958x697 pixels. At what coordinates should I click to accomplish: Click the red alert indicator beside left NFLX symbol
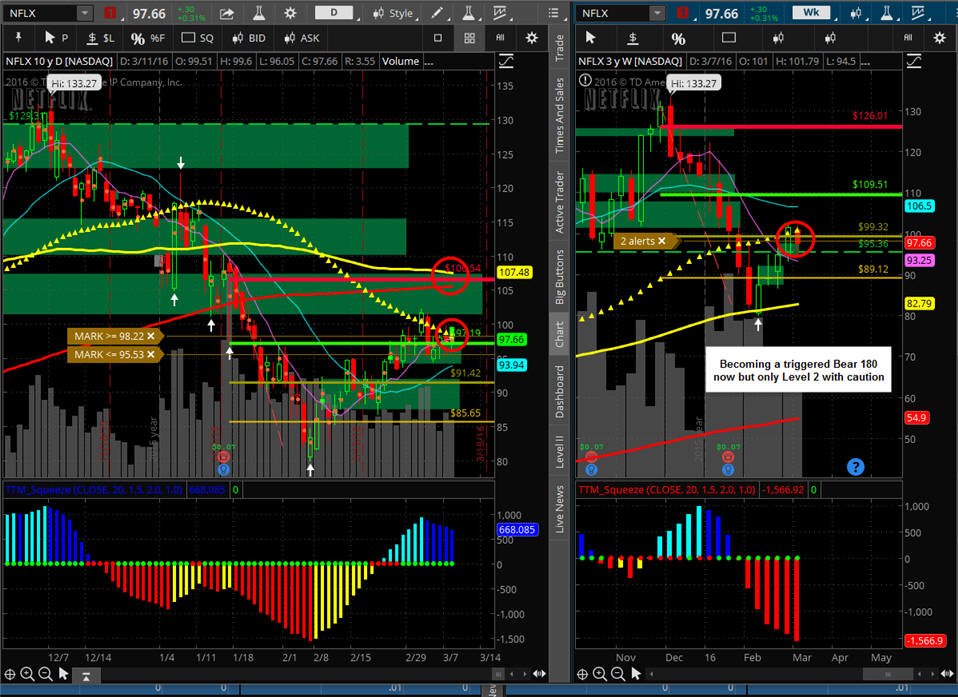[111, 13]
